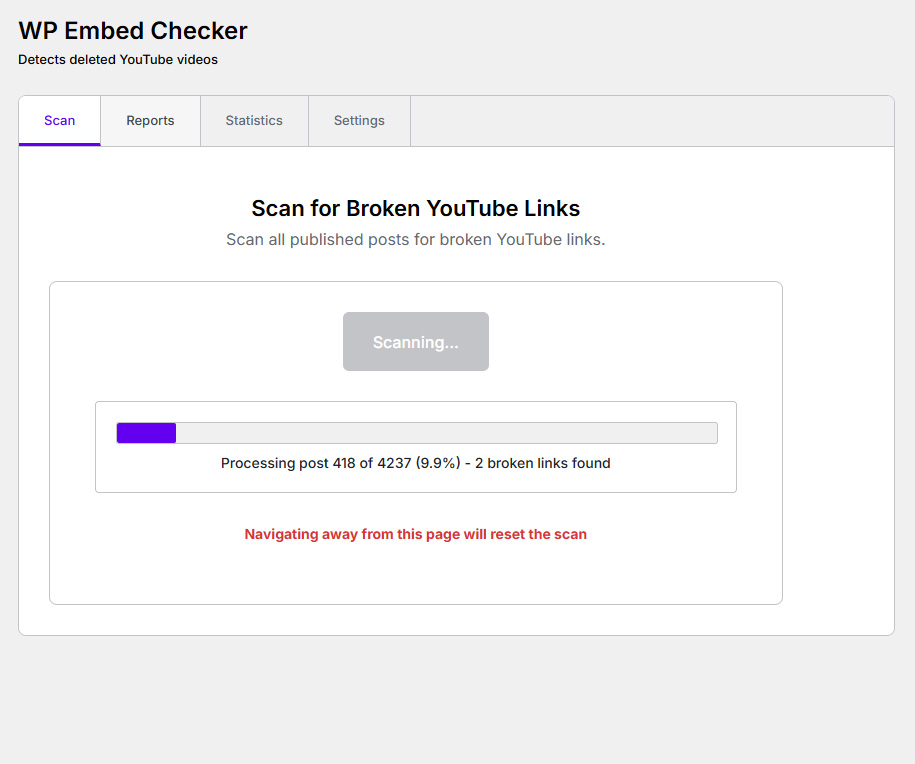Click the empty gray progress bar portion
Image resolution: width=915 pixels, height=764 pixels.
coord(446,433)
